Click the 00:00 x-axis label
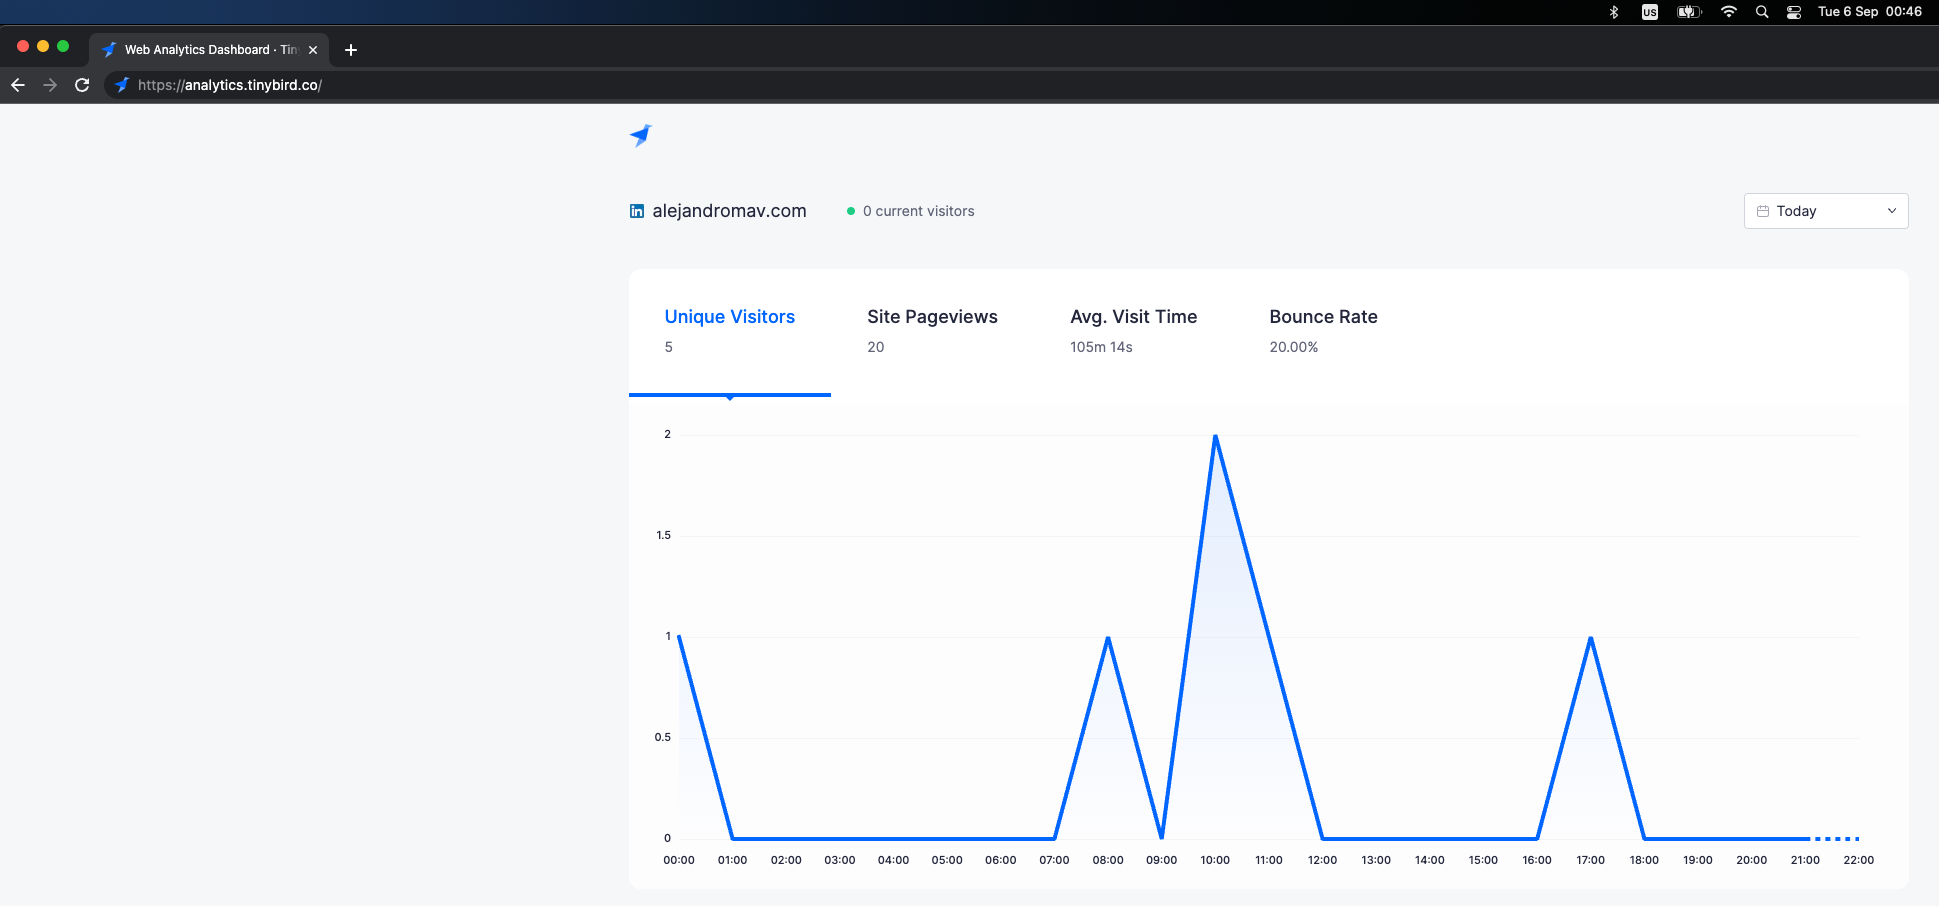 tap(679, 860)
